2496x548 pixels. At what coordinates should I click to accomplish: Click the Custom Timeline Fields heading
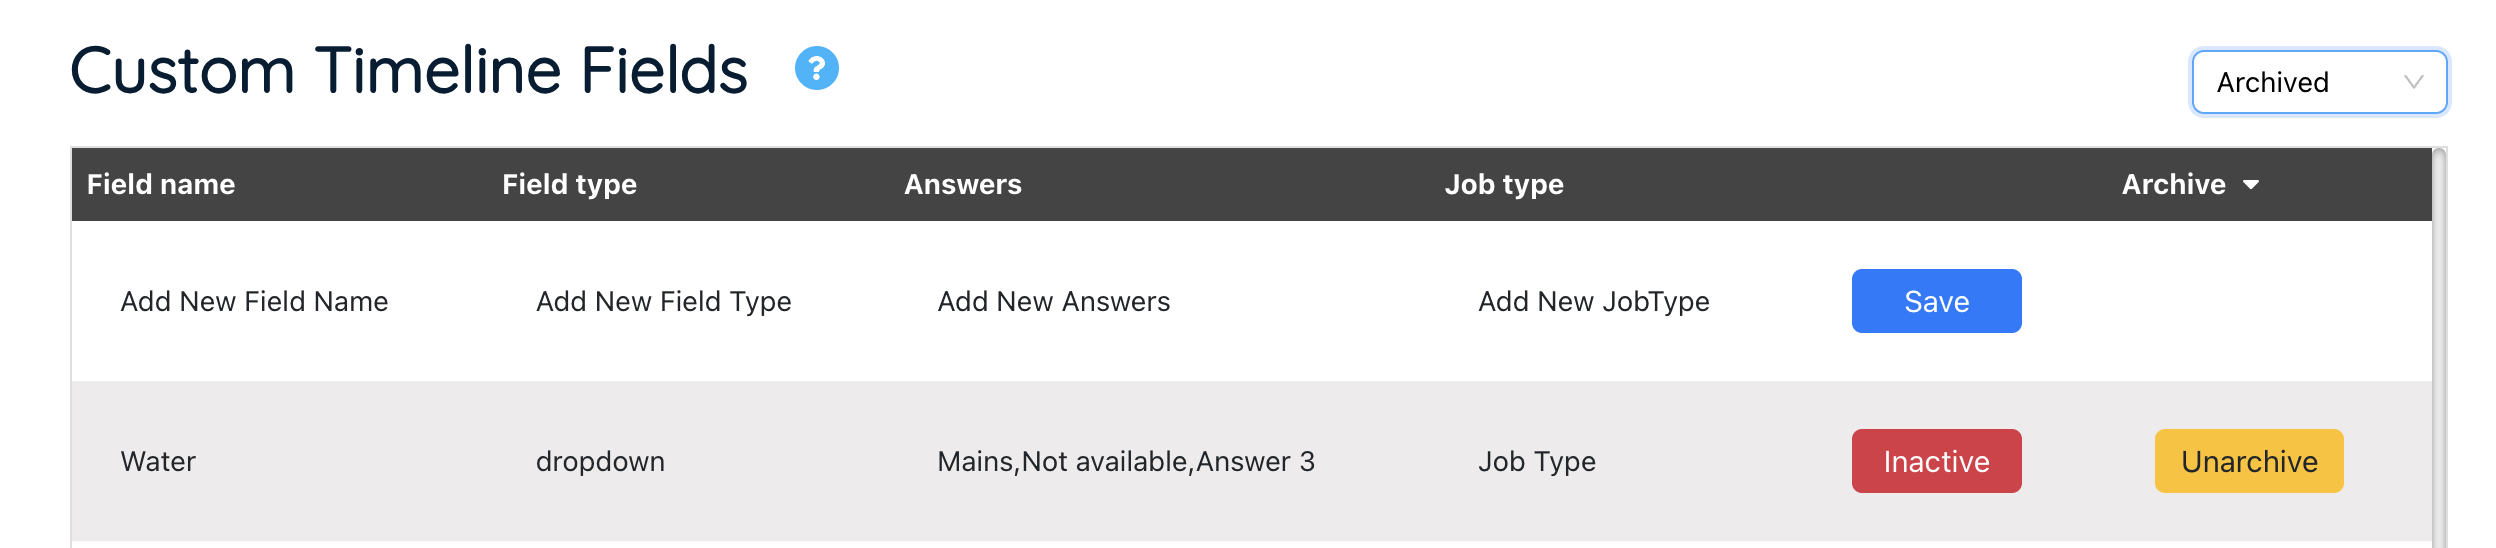pyautogui.click(x=408, y=71)
